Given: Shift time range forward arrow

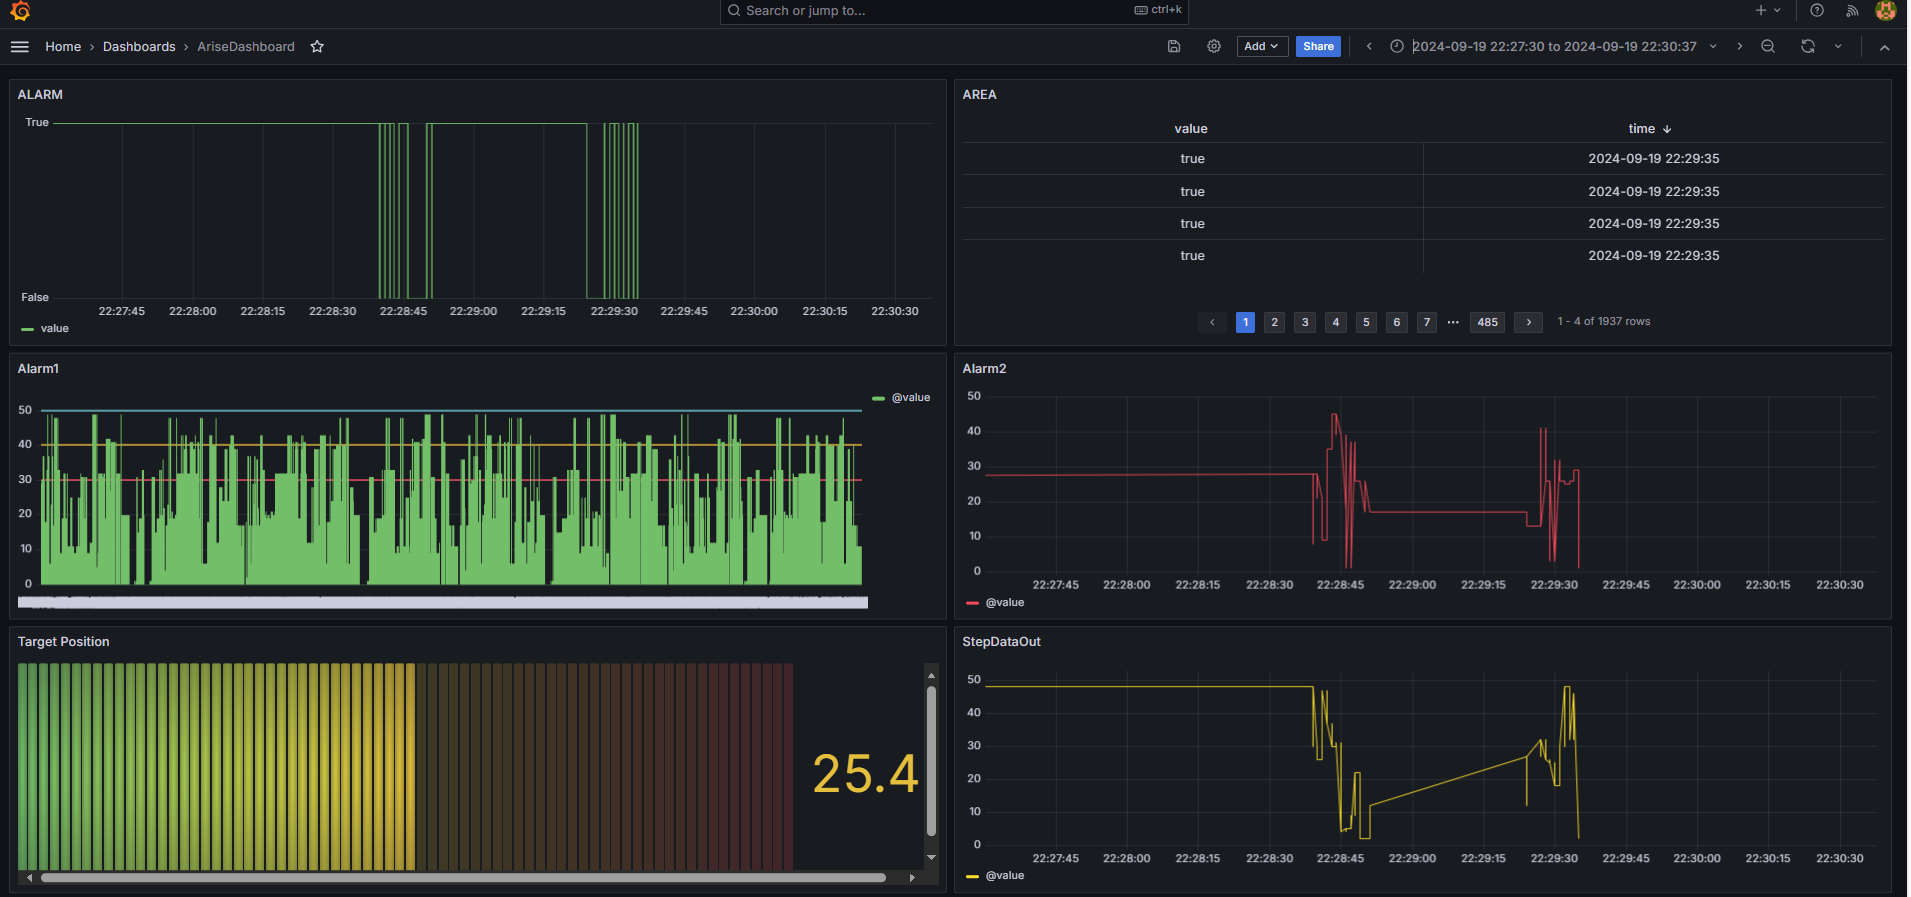Looking at the screenshot, I should pyautogui.click(x=1740, y=47).
